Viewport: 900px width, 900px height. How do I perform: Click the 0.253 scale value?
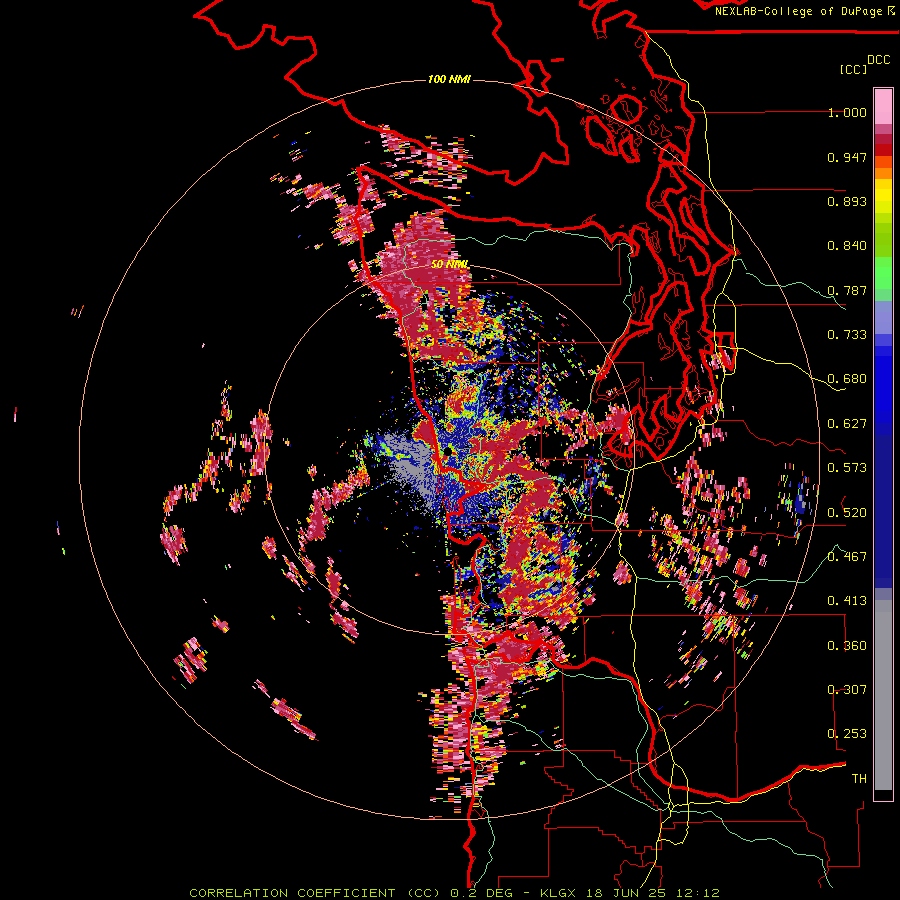847,734
